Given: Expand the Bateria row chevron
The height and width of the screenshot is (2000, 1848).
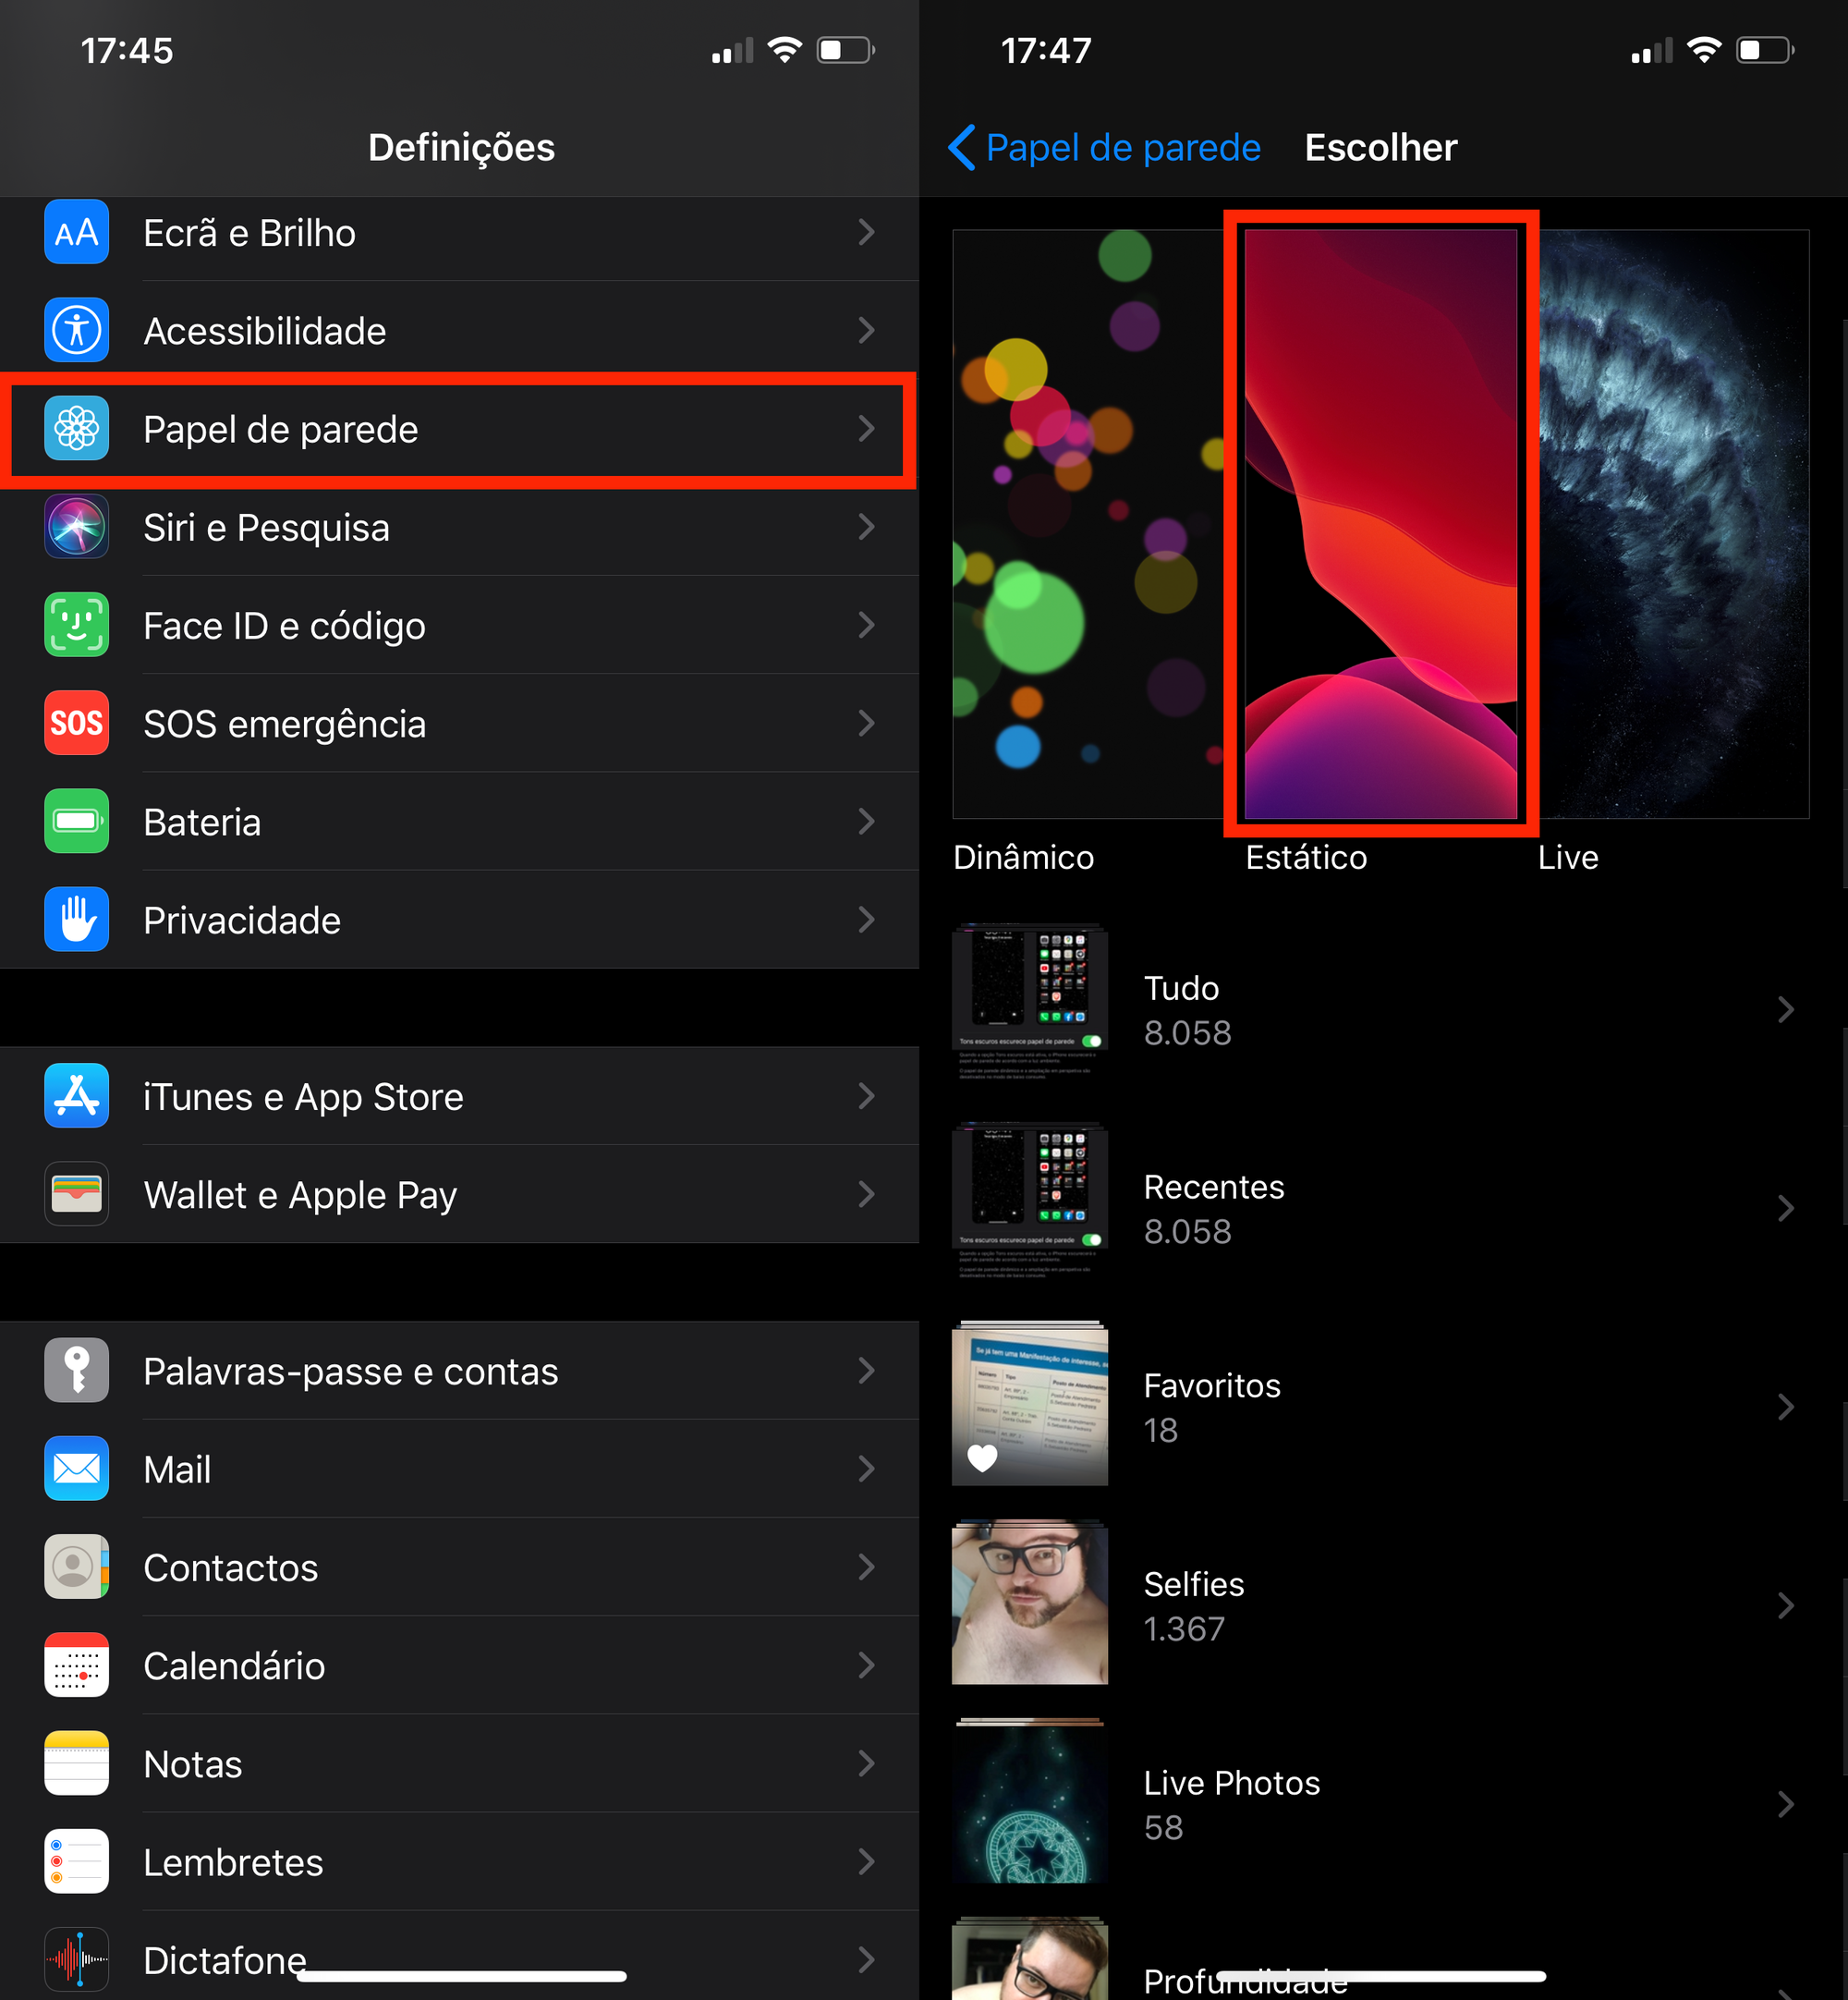Looking at the screenshot, I should tap(867, 821).
